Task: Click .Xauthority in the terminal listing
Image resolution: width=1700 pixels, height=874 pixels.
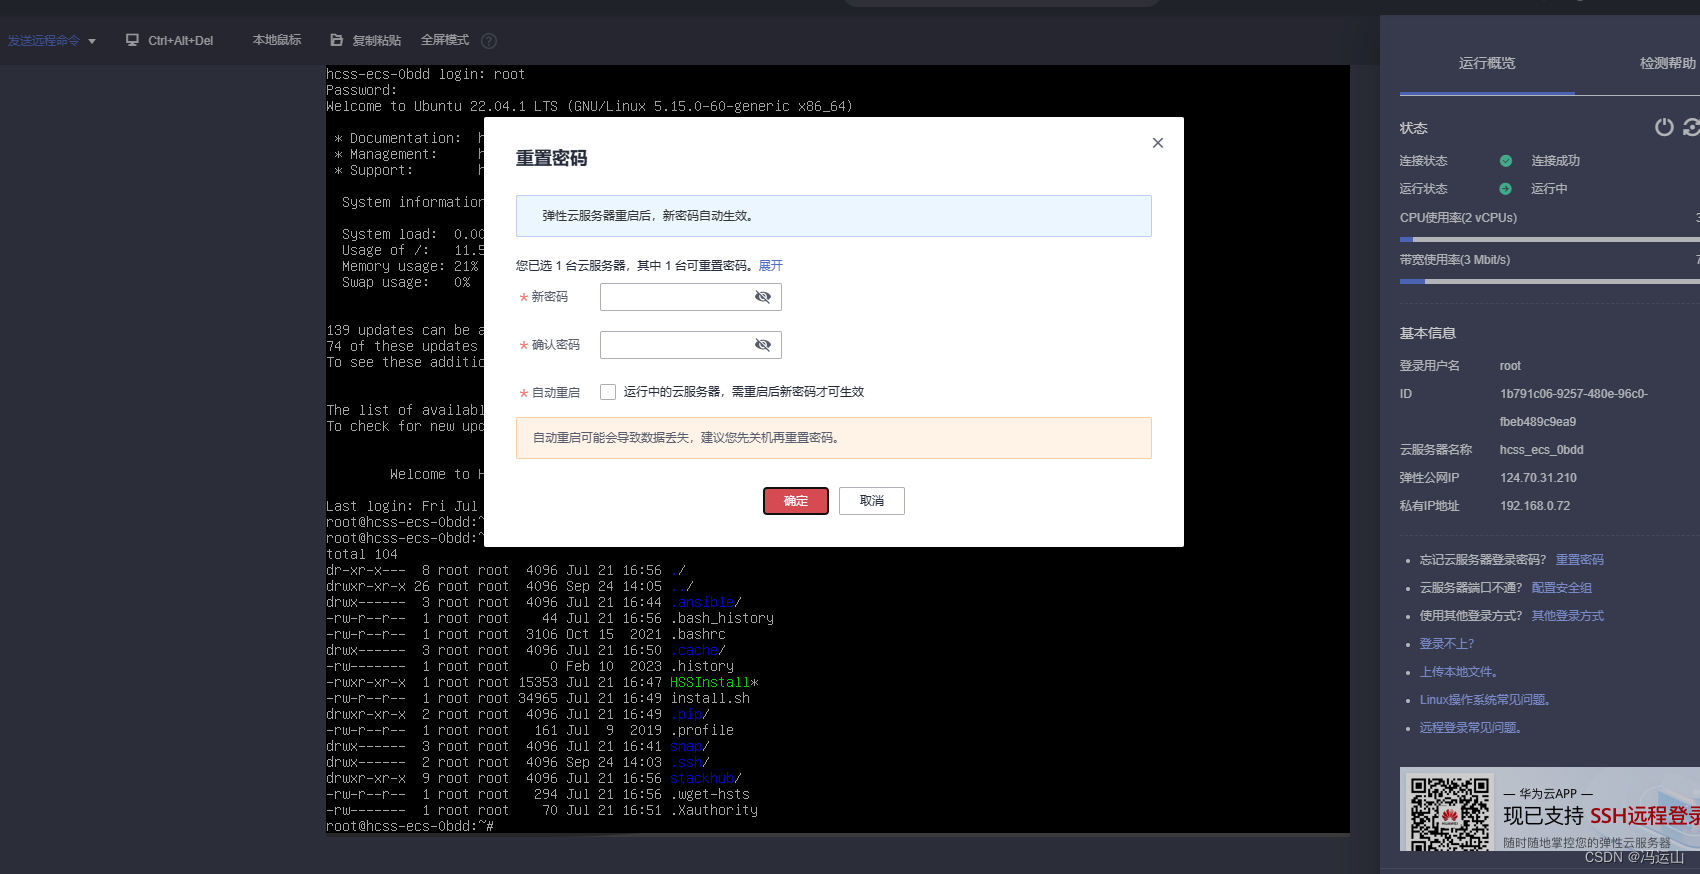Action: (x=714, y=811)
